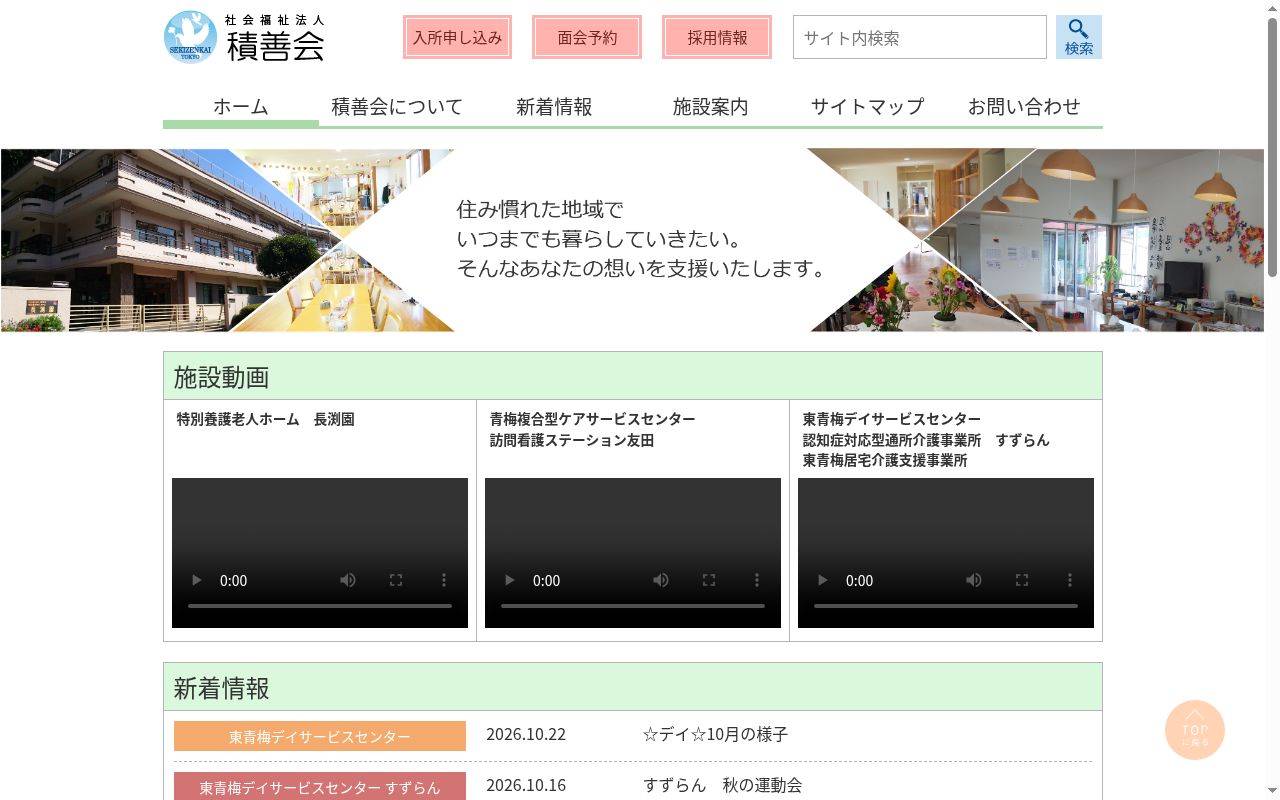Click the 面会予約 button
Image resolution: width=1280 pixels, height=800 pixels.
(x=587, y=37)
